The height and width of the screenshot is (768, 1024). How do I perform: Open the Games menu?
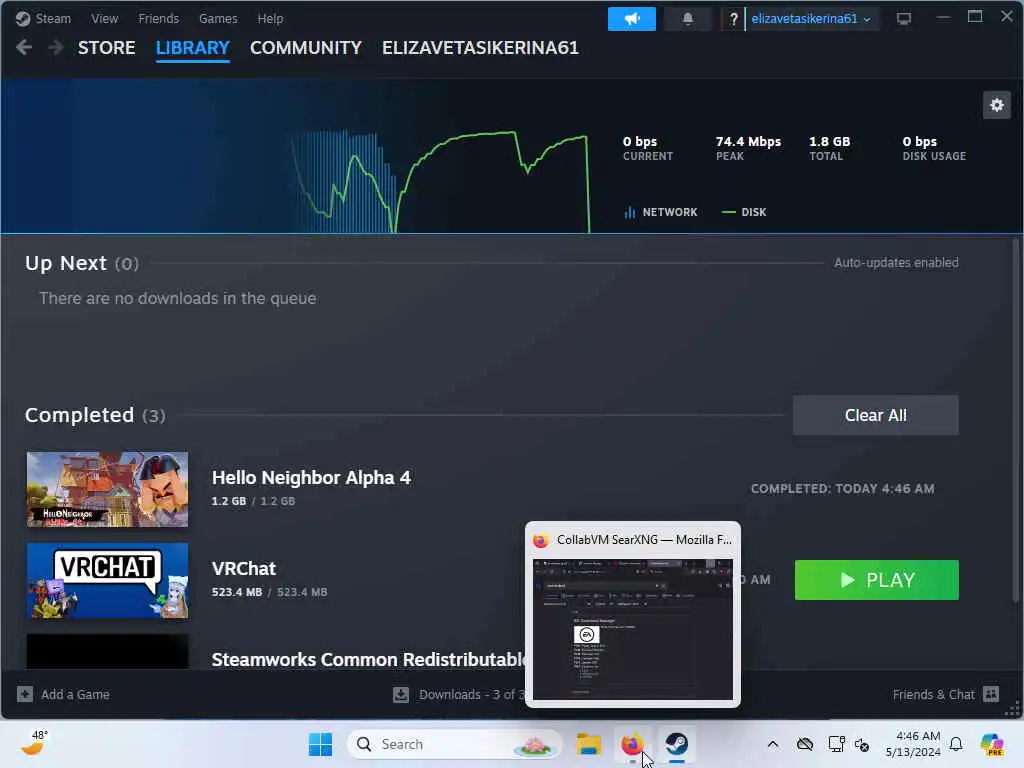tap(218, 18)
